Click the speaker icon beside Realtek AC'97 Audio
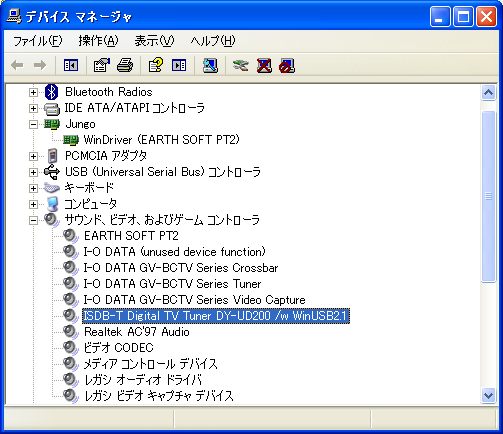Viewport: 503px width, 434px height. click(x=71, y=332)
